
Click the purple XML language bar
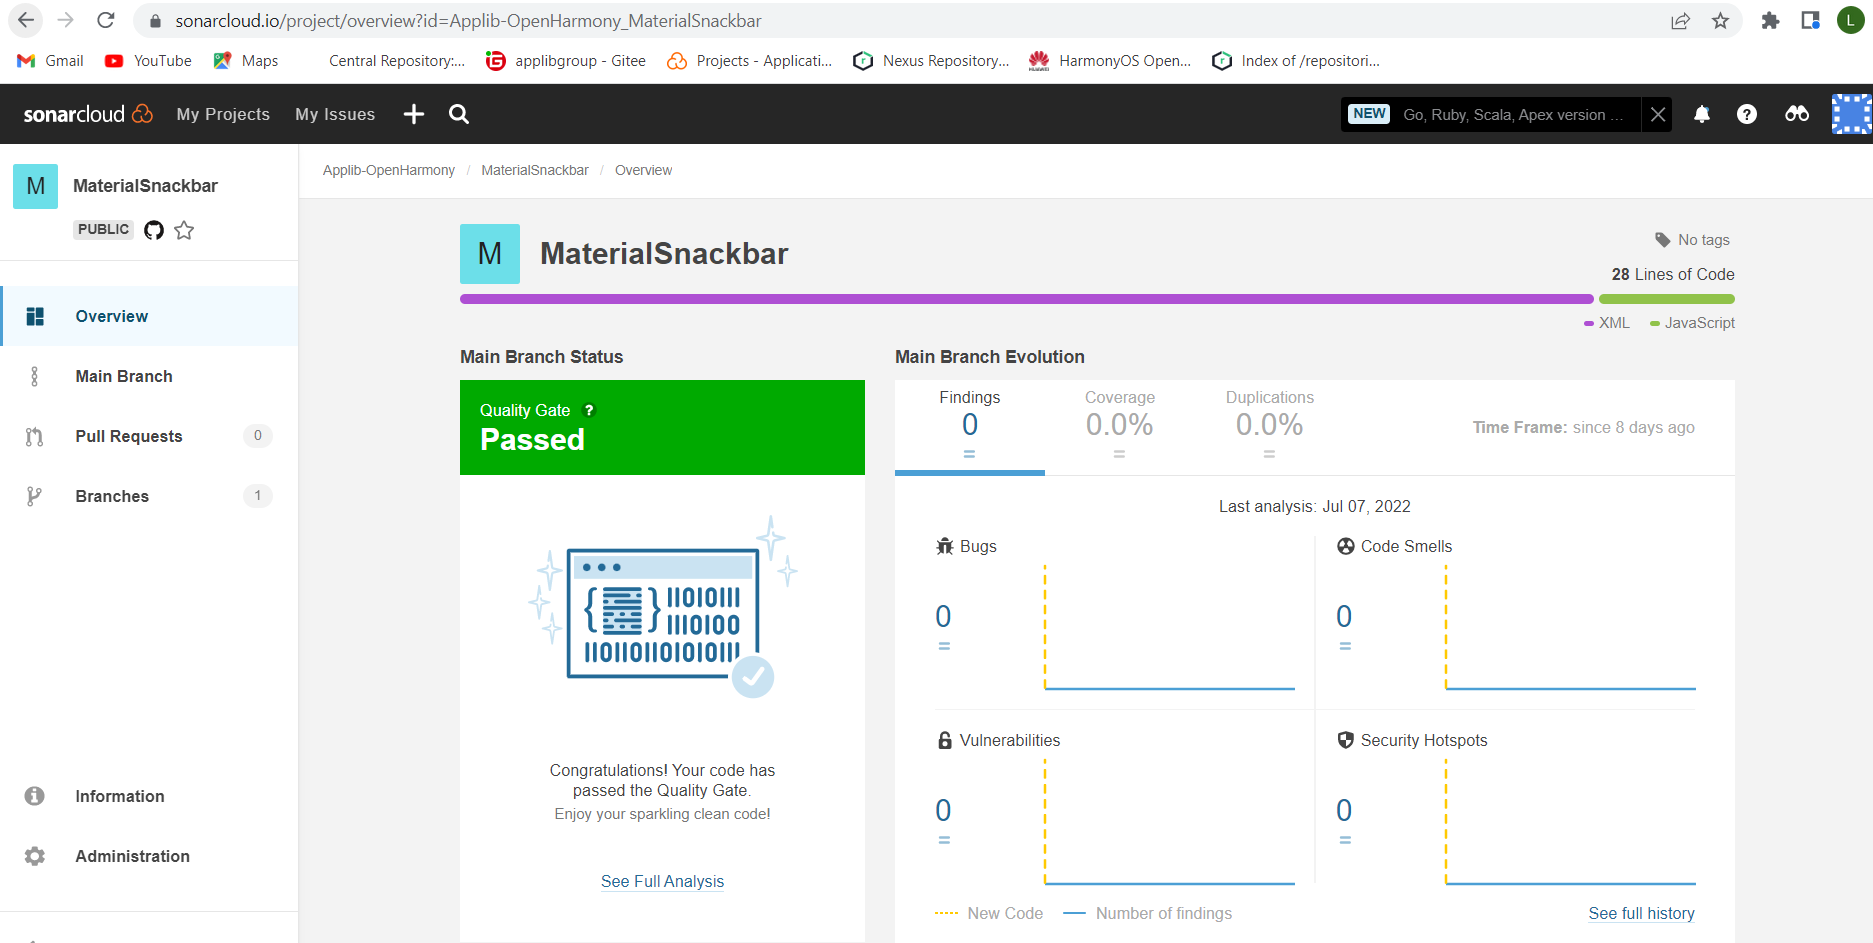point(1026,299)
